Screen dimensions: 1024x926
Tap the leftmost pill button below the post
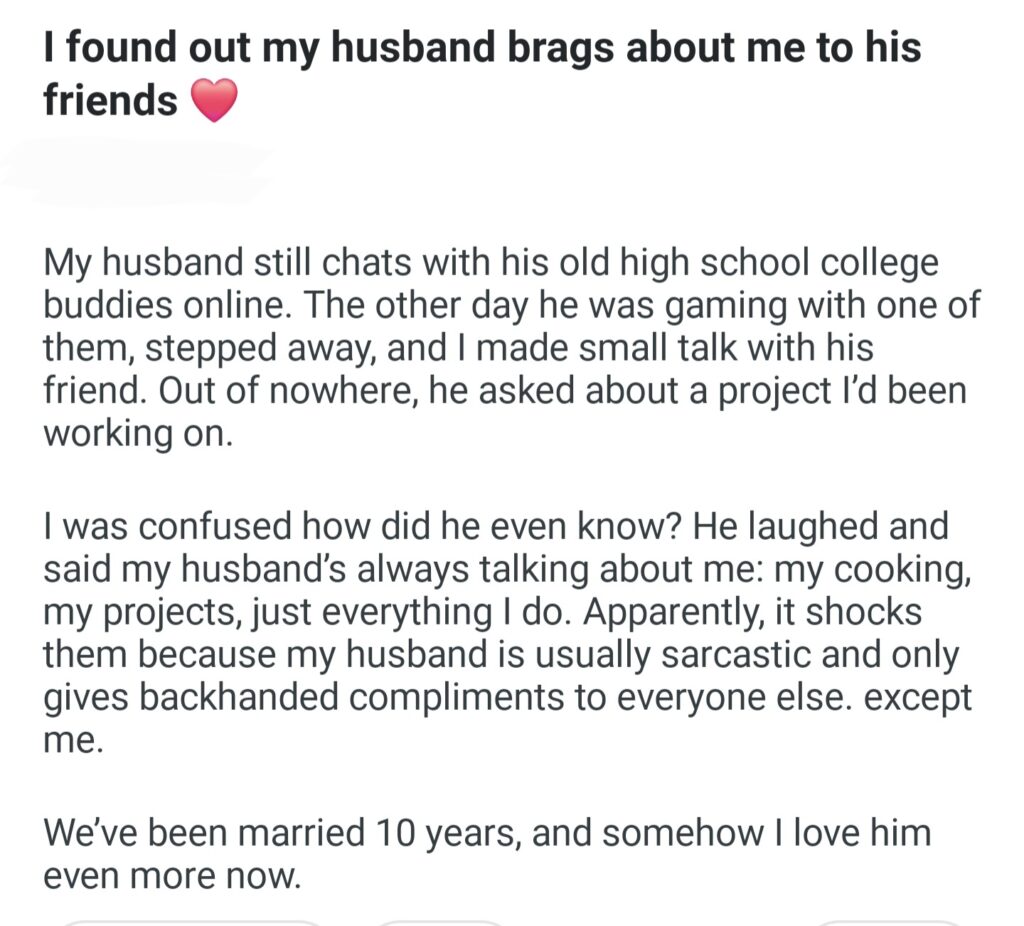tap(192, 922)
